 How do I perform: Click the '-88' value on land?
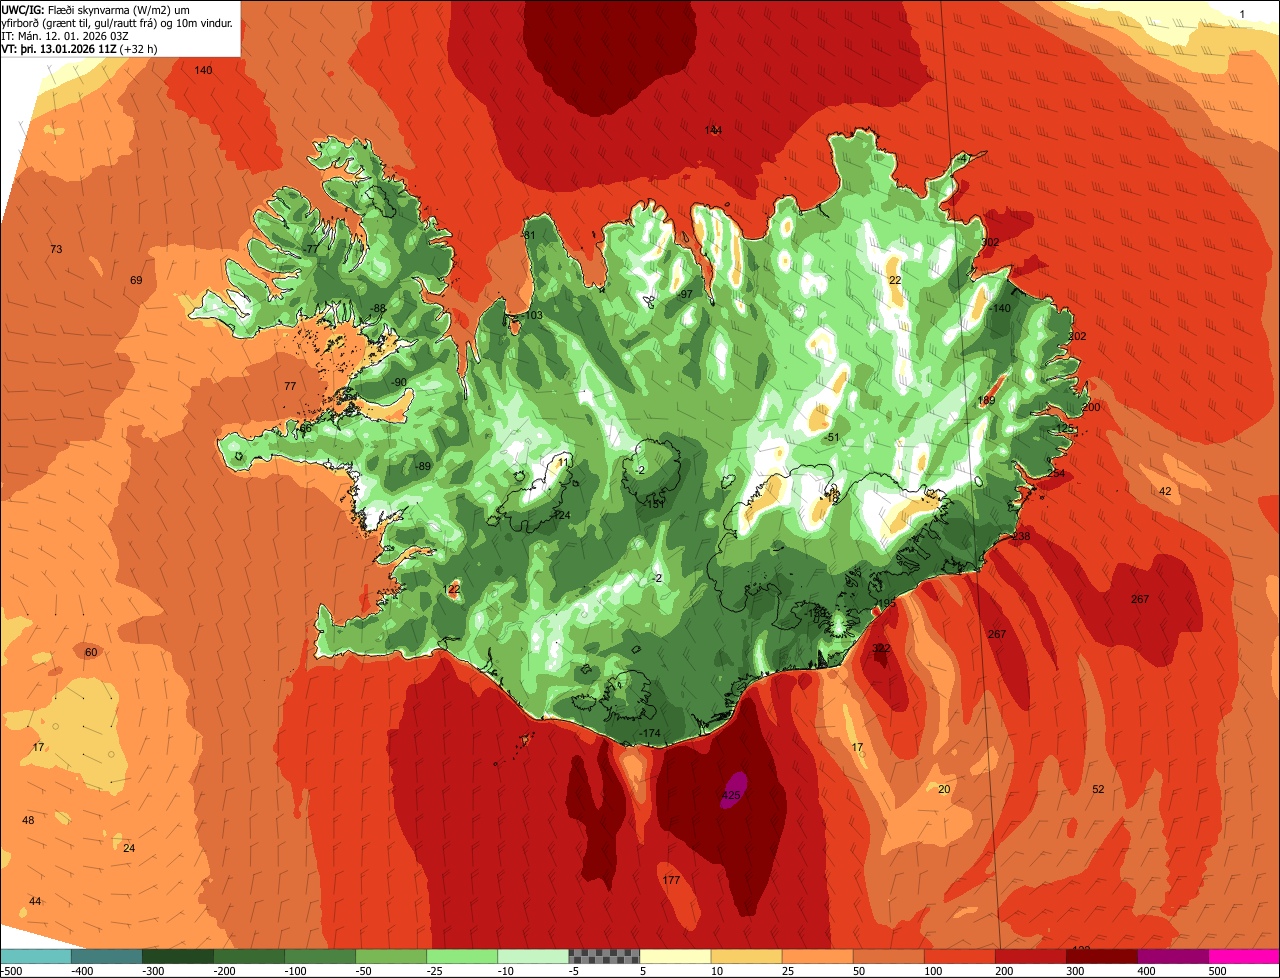(377, 308)
